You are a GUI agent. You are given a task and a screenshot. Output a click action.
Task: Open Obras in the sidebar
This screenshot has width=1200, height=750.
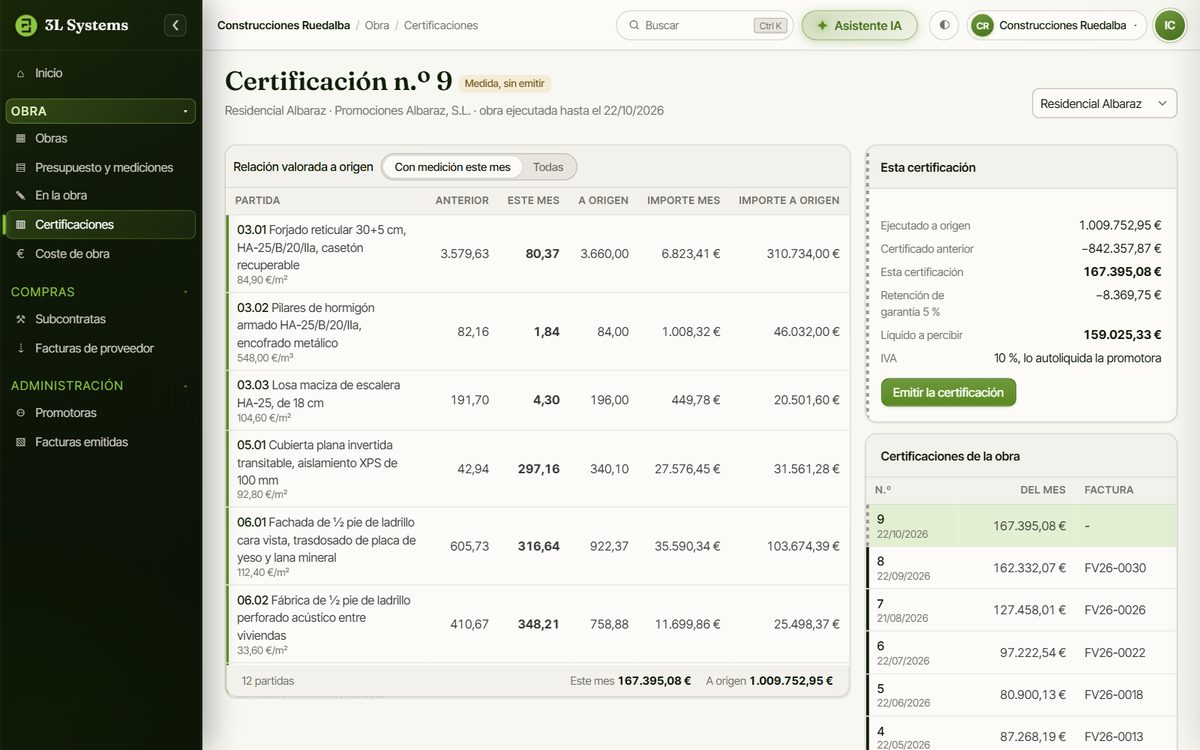[x=100, y=138]
